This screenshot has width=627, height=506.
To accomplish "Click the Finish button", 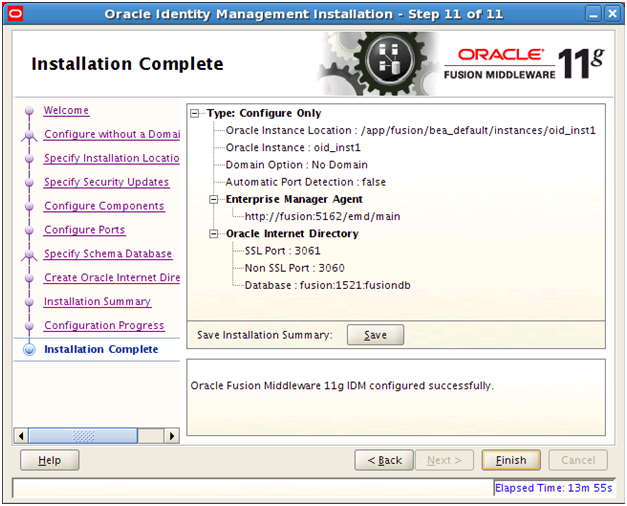I will pos(511,460).
